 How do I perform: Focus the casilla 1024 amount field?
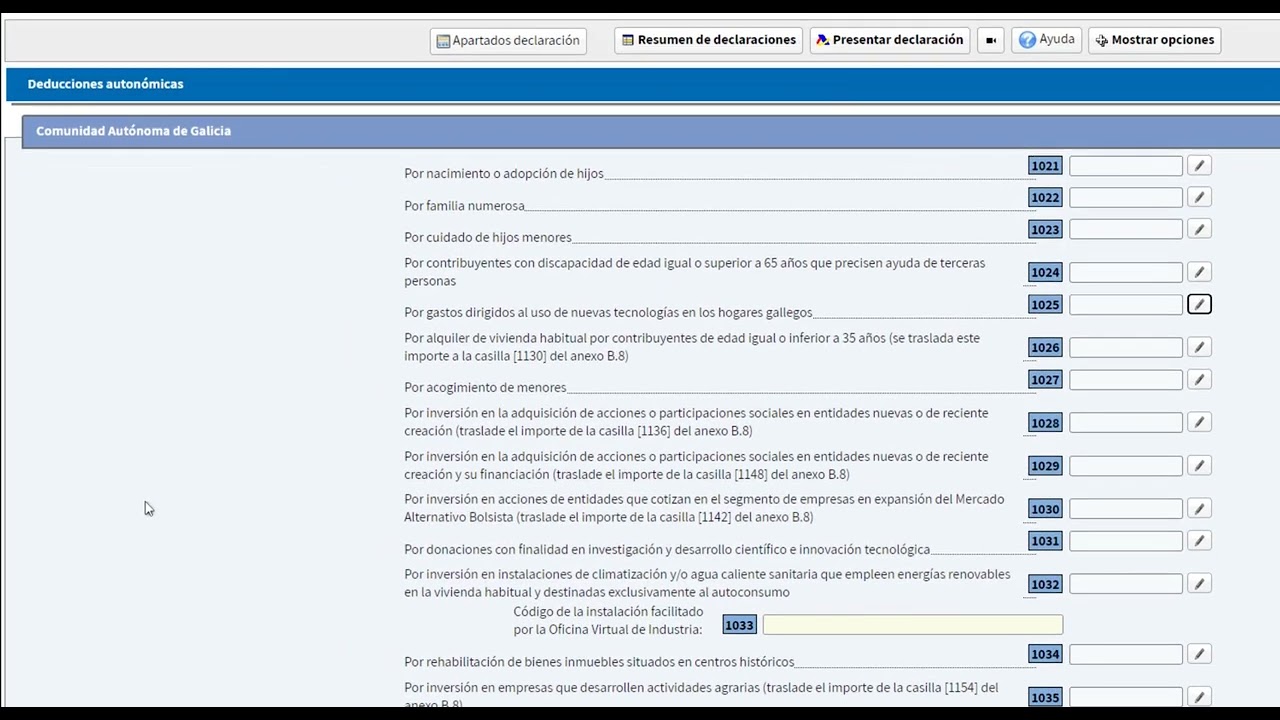pyautogui.click(x=1125, y=272)
